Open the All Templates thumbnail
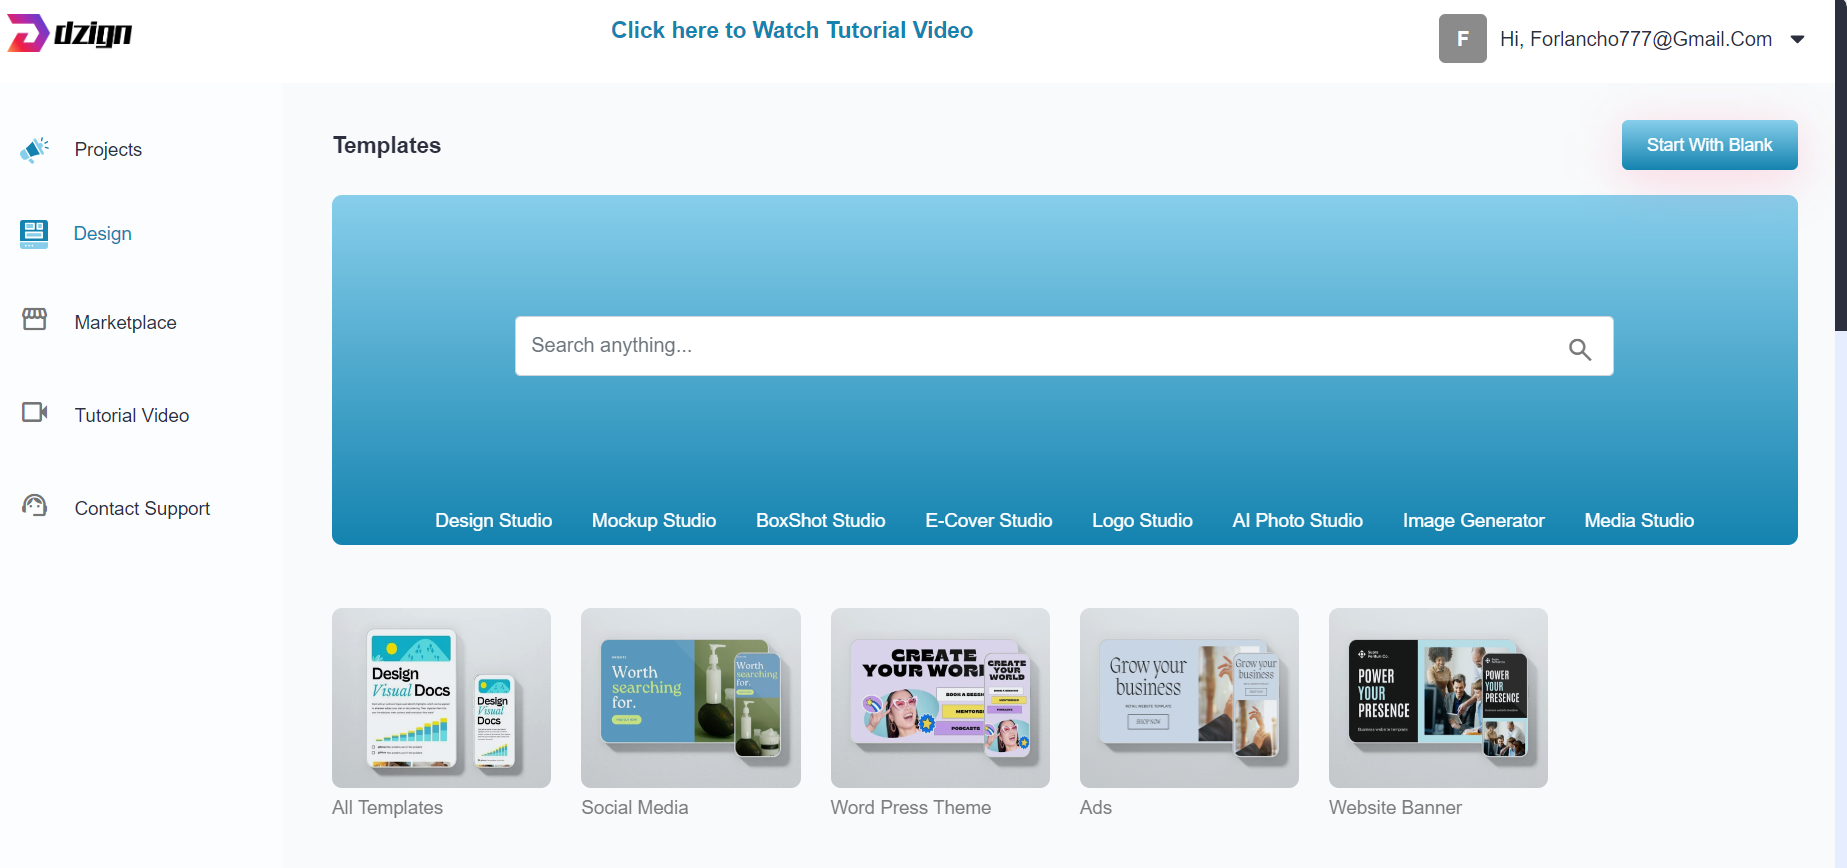Screen dimensions: 1847x868 point(441,698)
